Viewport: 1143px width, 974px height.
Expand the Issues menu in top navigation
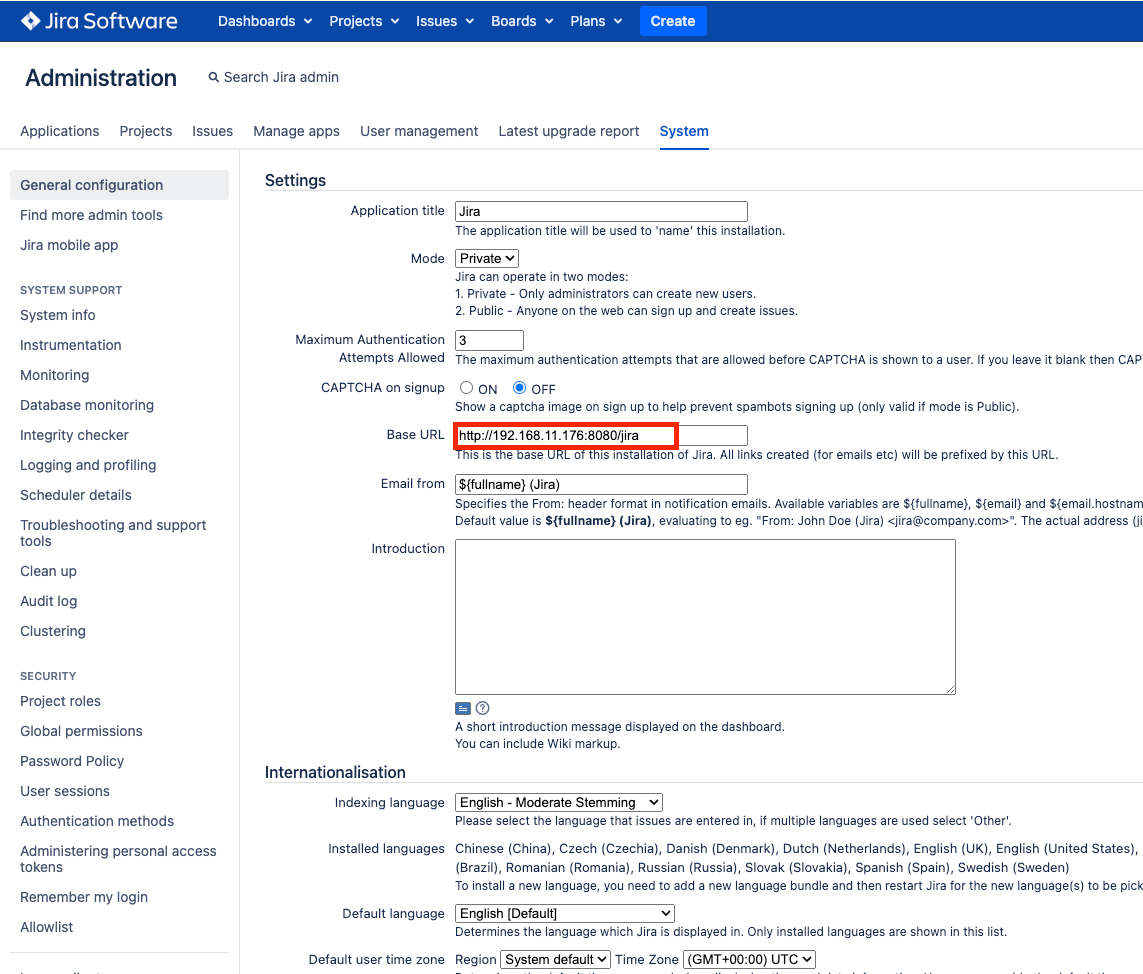point(445,21)
